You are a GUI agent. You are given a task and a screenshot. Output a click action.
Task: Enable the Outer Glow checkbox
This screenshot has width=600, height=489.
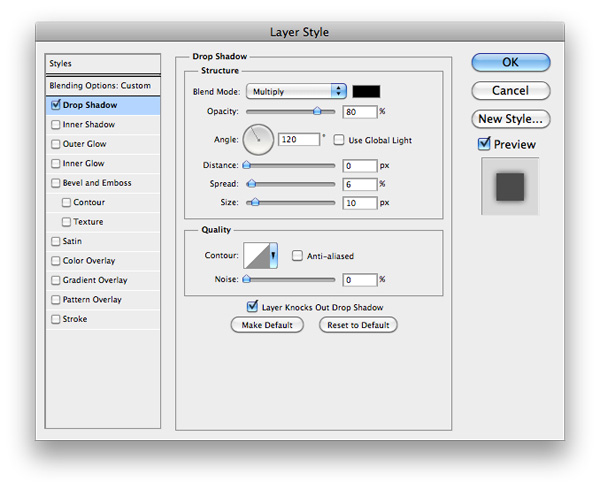55,144
